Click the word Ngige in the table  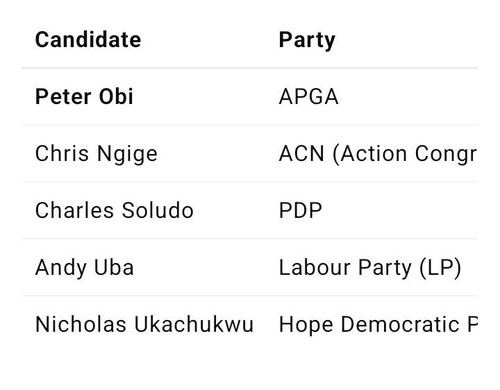tap(127, 155)
